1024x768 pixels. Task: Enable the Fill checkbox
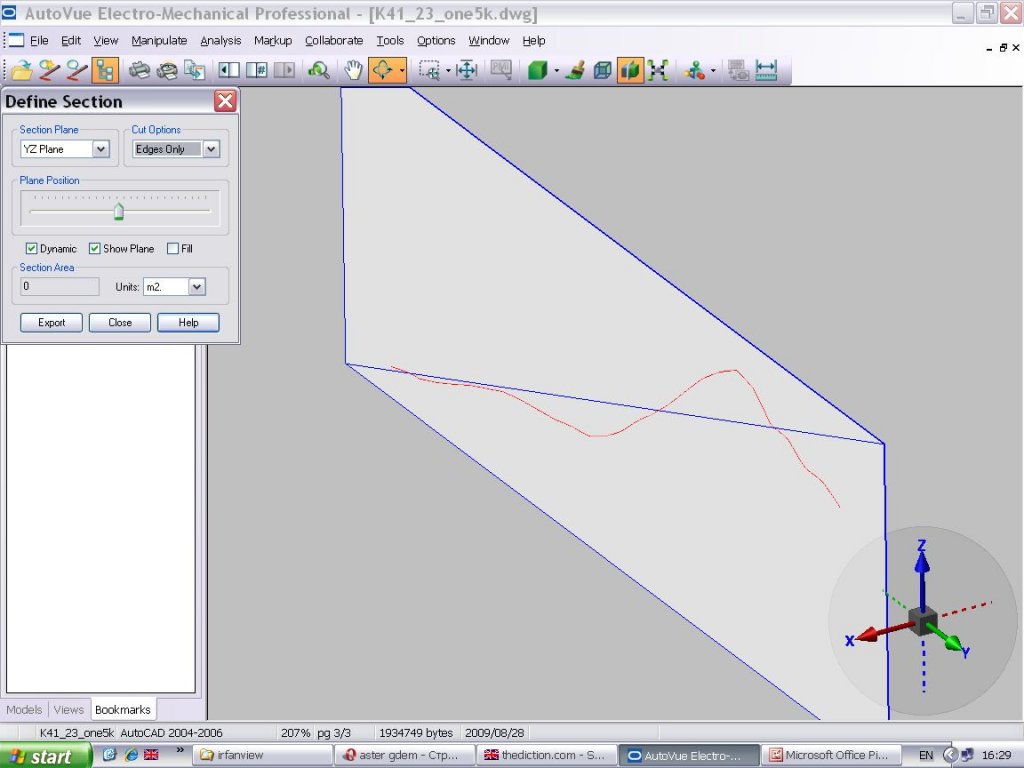173,248
